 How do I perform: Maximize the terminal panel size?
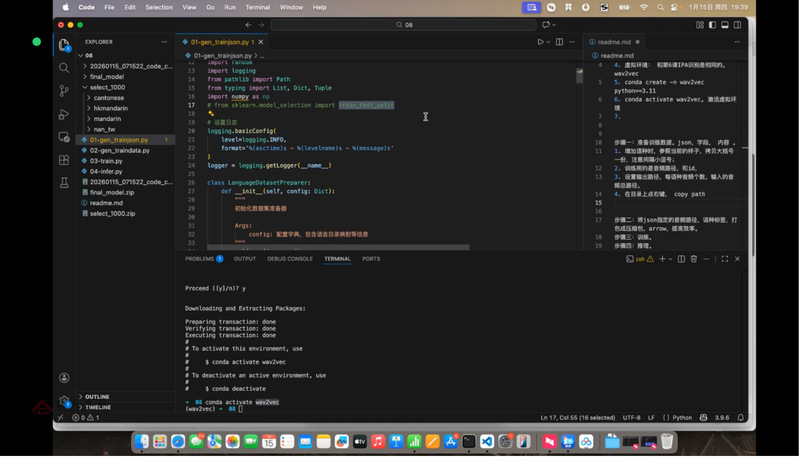[725, 259]
